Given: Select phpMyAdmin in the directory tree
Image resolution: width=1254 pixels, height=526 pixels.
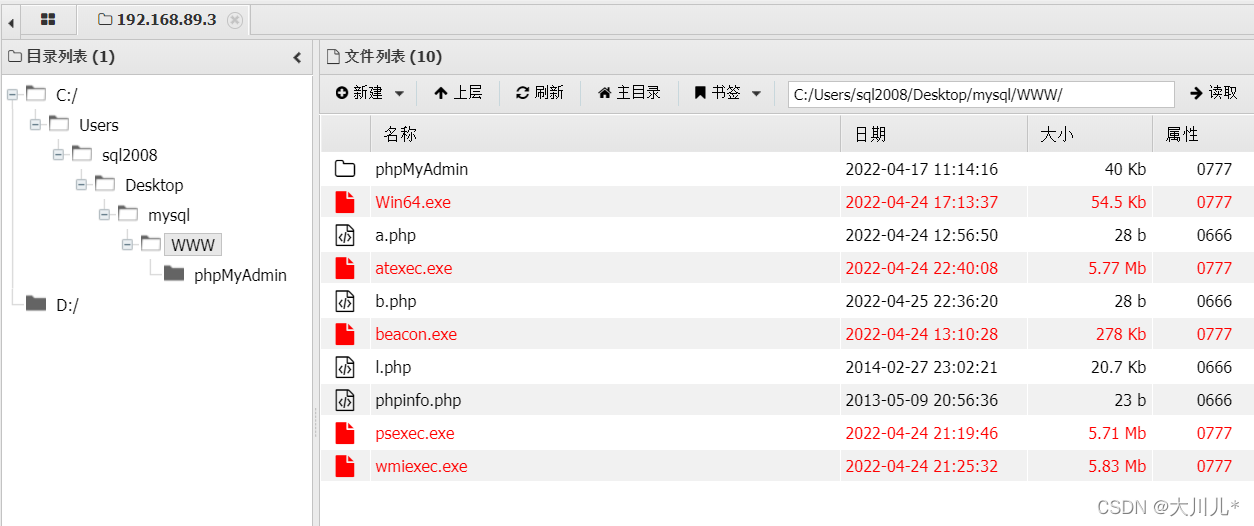Looking at the screenshot, I should pyautogui.click(x=240, y=275).
